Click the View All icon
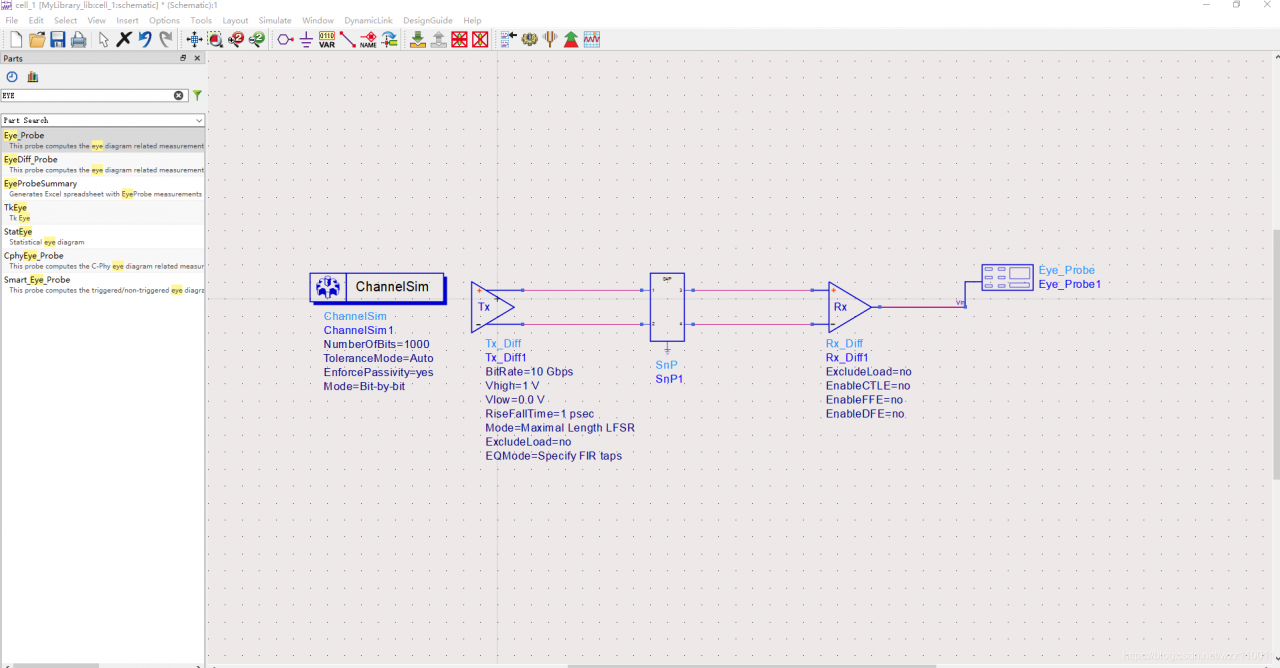Image resolution: width=1280 pixels, height=668 pixels. tap(194, 40)
